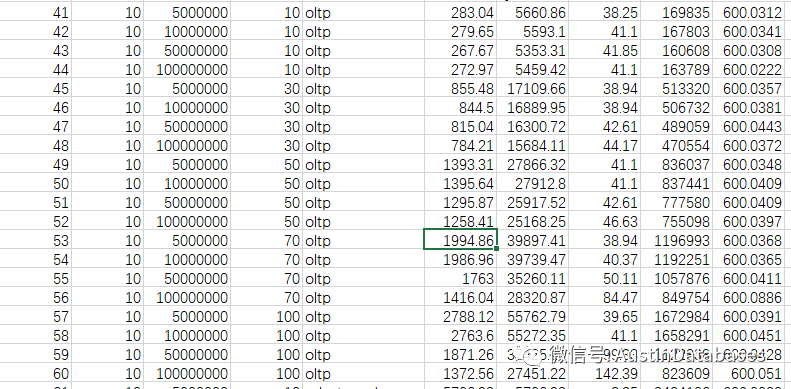Click cell with value 160608
Screen dimensions: 791x389
[676, 50]
